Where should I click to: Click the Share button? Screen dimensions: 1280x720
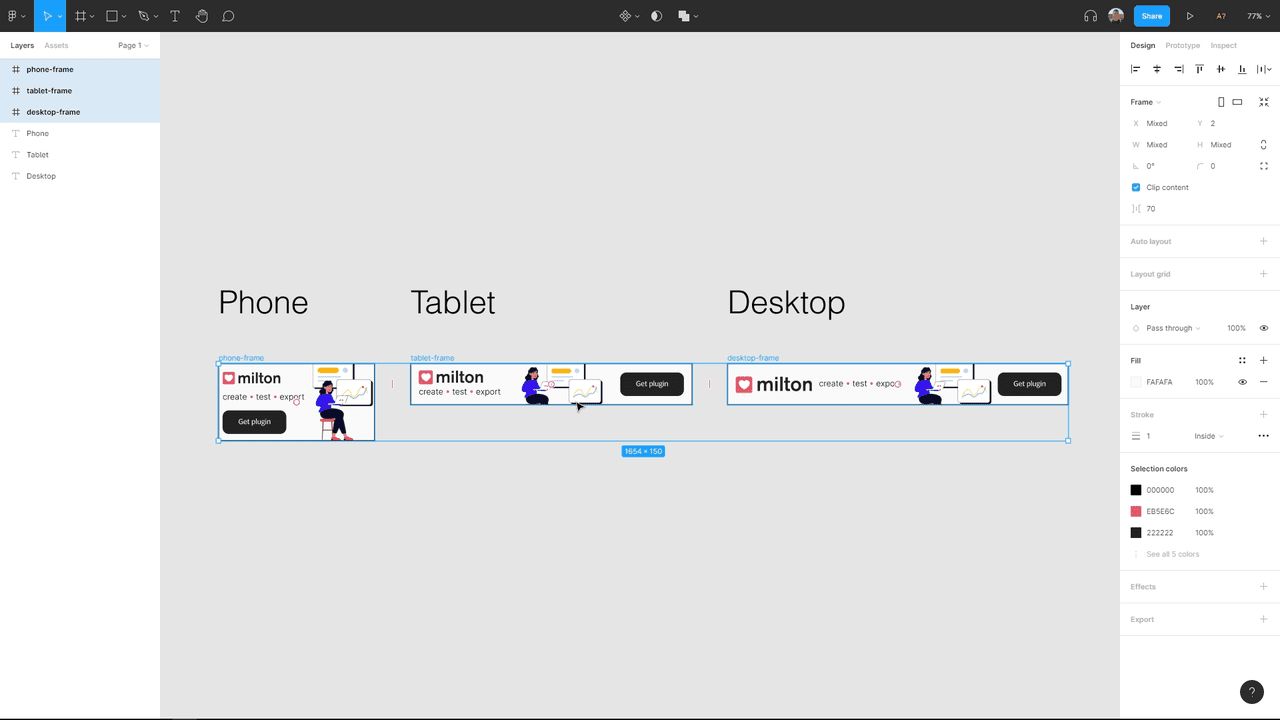(1152, 16)
